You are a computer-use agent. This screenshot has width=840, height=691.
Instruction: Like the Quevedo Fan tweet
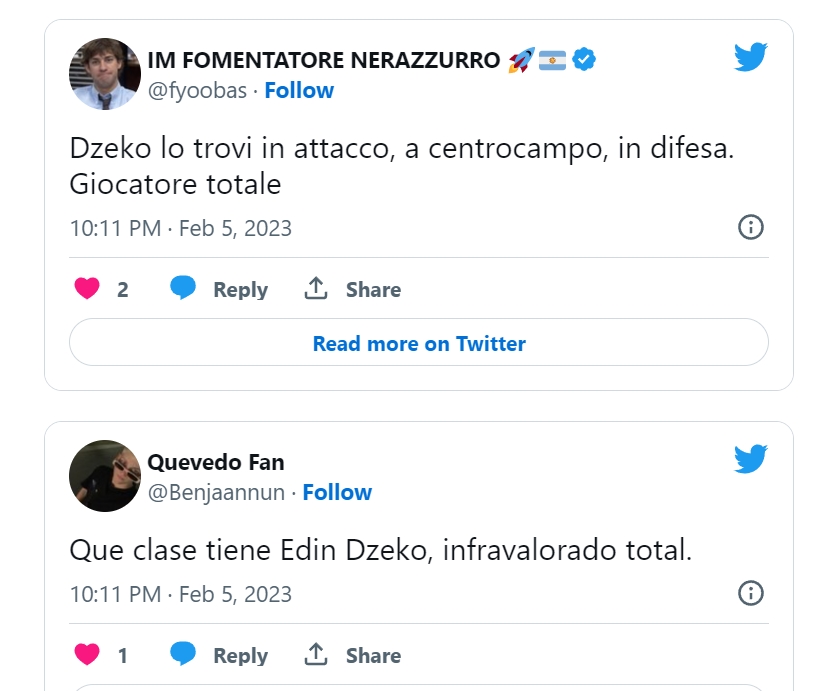tap(88, 655)
